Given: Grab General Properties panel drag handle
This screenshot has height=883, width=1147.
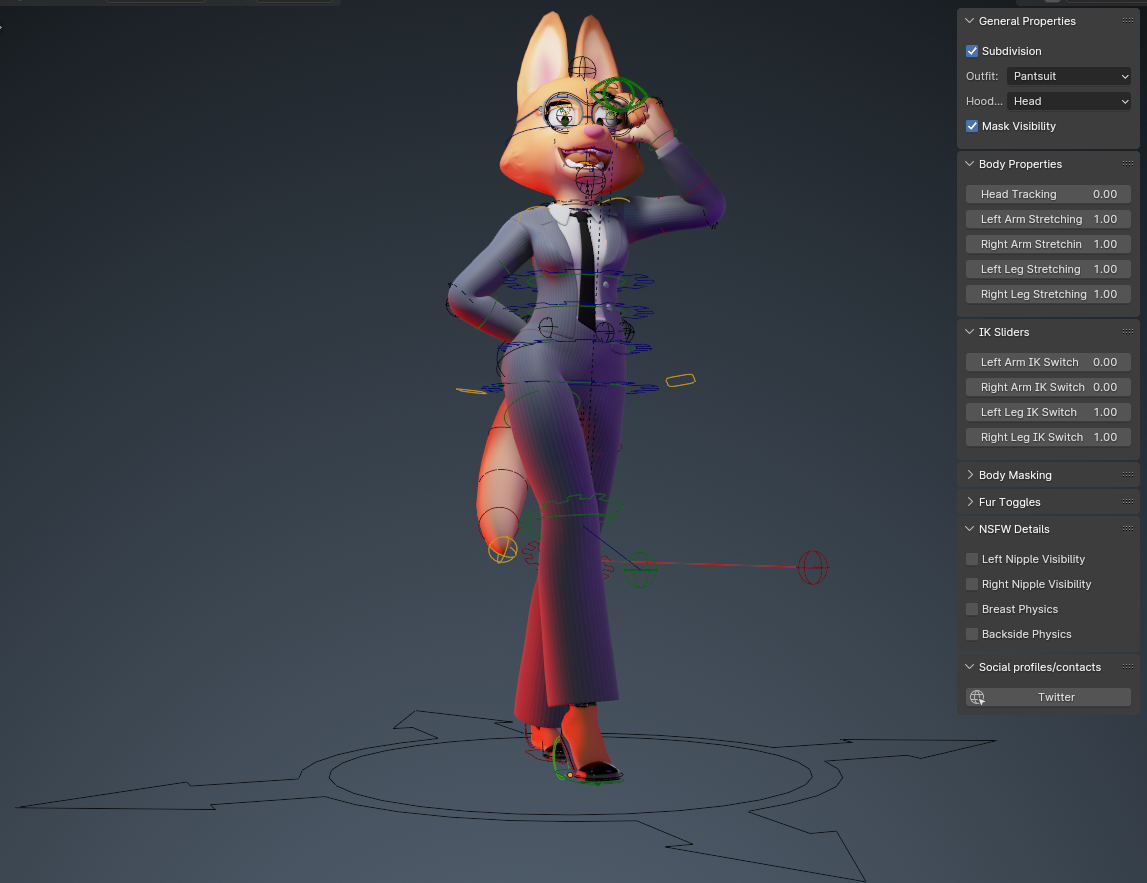Looking at the screenshot, I should coord(1127,20).
